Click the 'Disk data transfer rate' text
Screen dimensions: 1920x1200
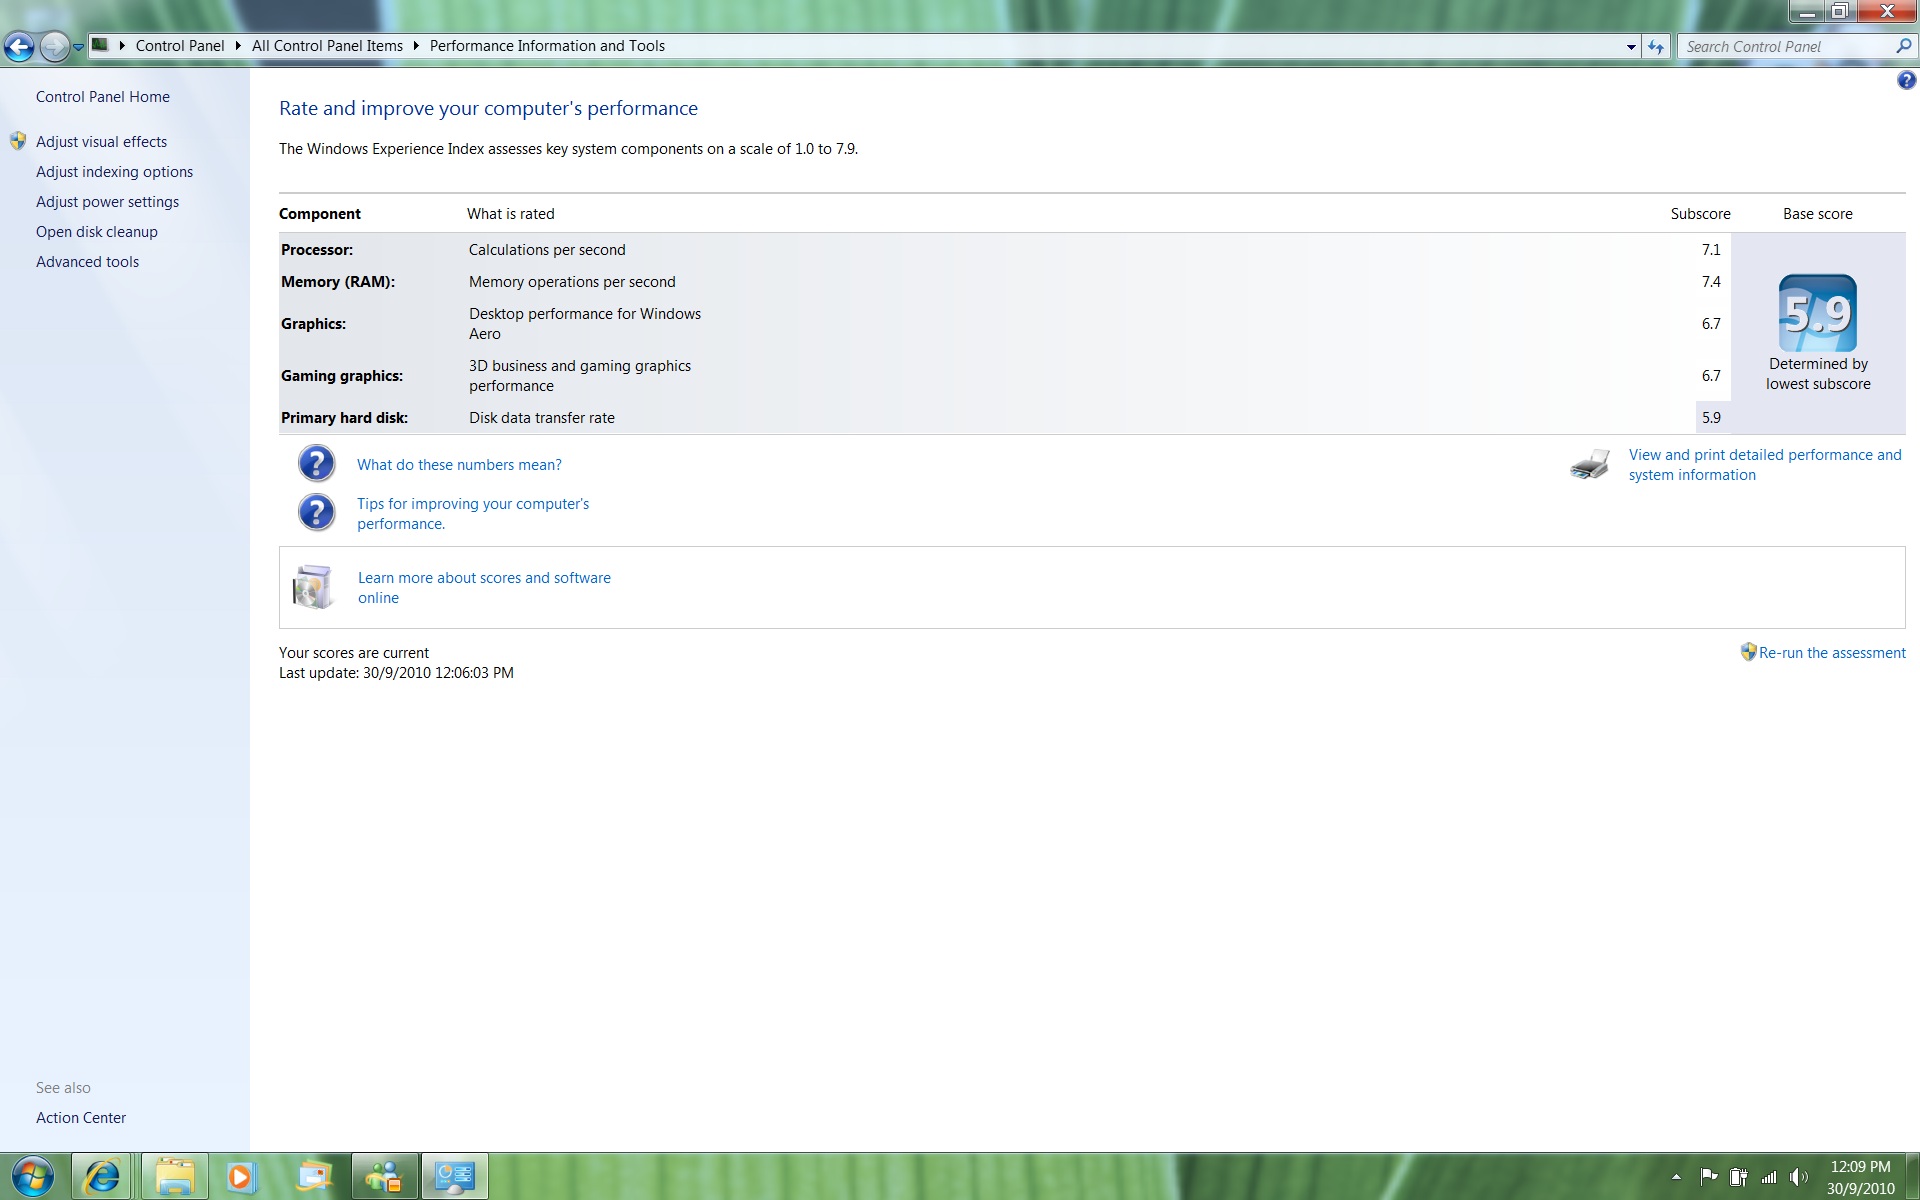(x=542, y=418)
